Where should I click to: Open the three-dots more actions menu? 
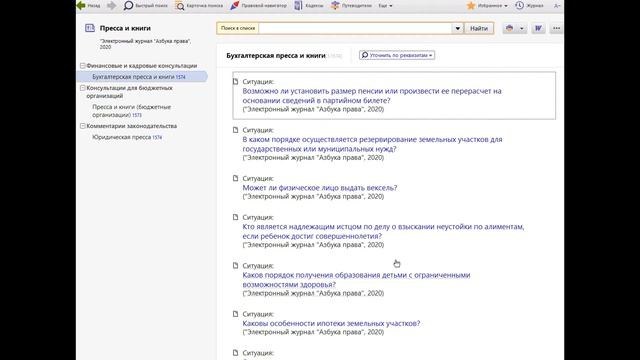click(x=556, y=28)
